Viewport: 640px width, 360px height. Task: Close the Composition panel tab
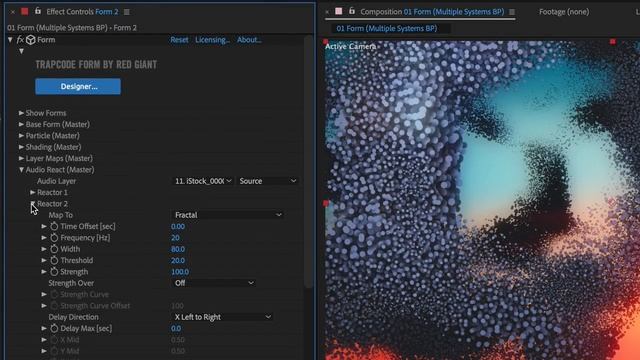tap(327, 12)
